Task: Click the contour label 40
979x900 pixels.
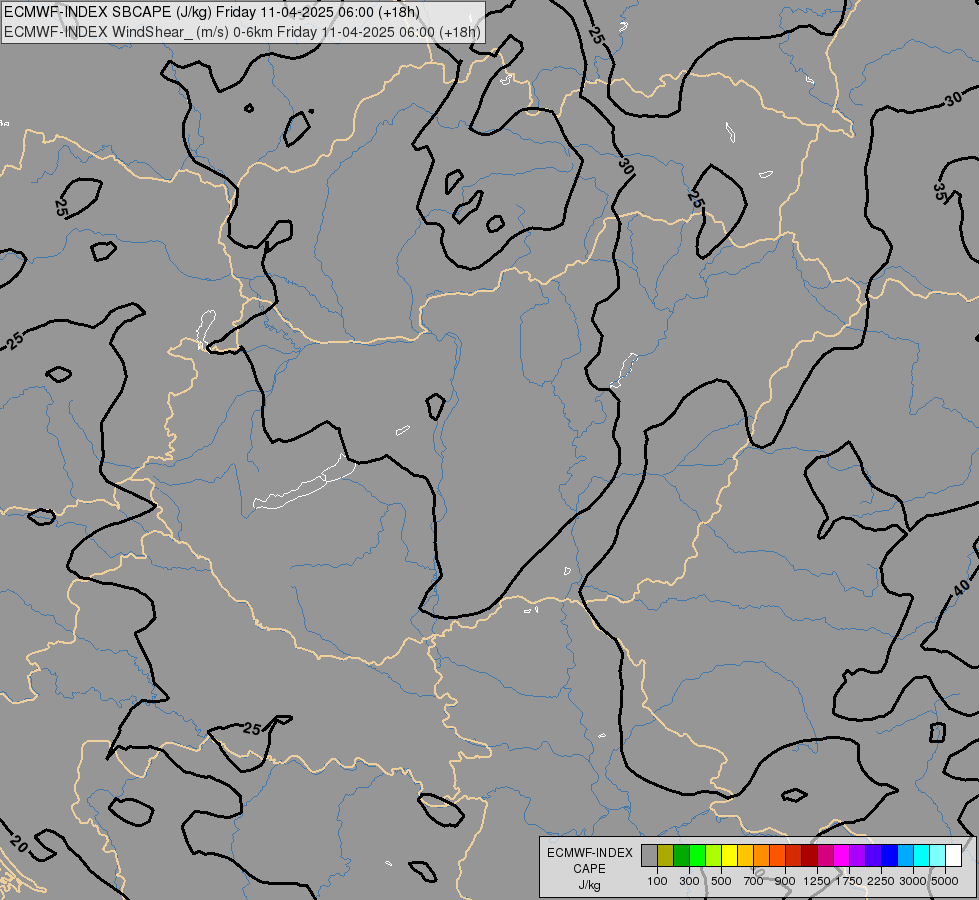Action: point(962,587)
